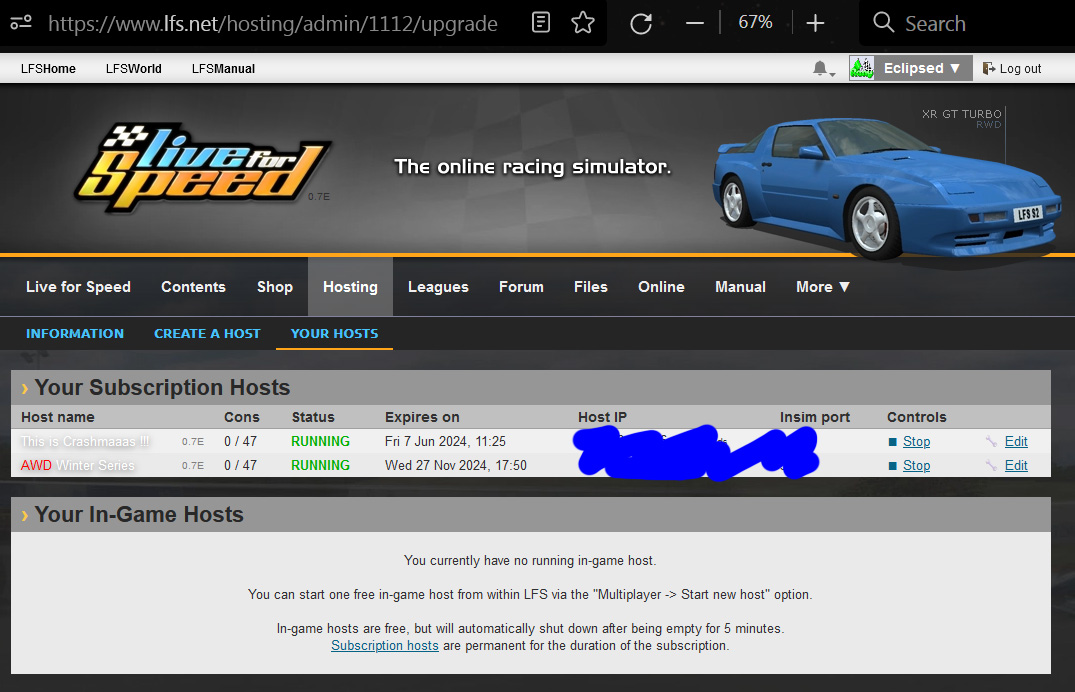The image size is (1075, 692).
Task: Click the 'Your Subscription Hosts' heading
Action: pos(162,387)
